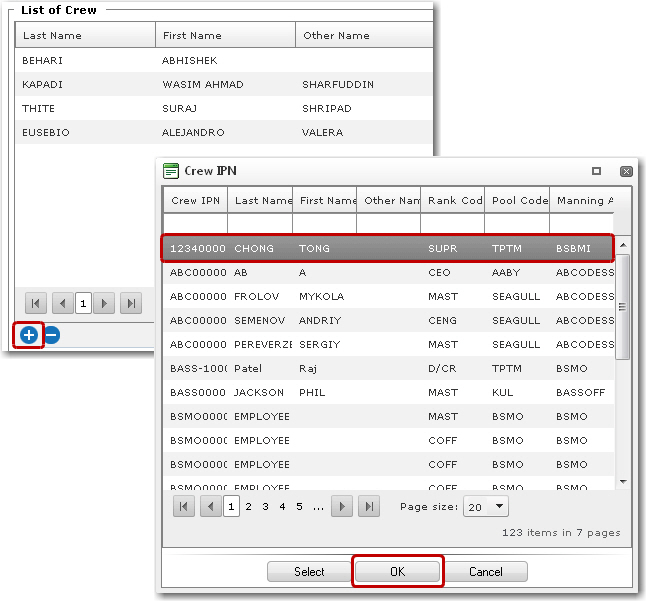
Task: Click the blue minus remove crew icon
Action: tap(51, 335)
